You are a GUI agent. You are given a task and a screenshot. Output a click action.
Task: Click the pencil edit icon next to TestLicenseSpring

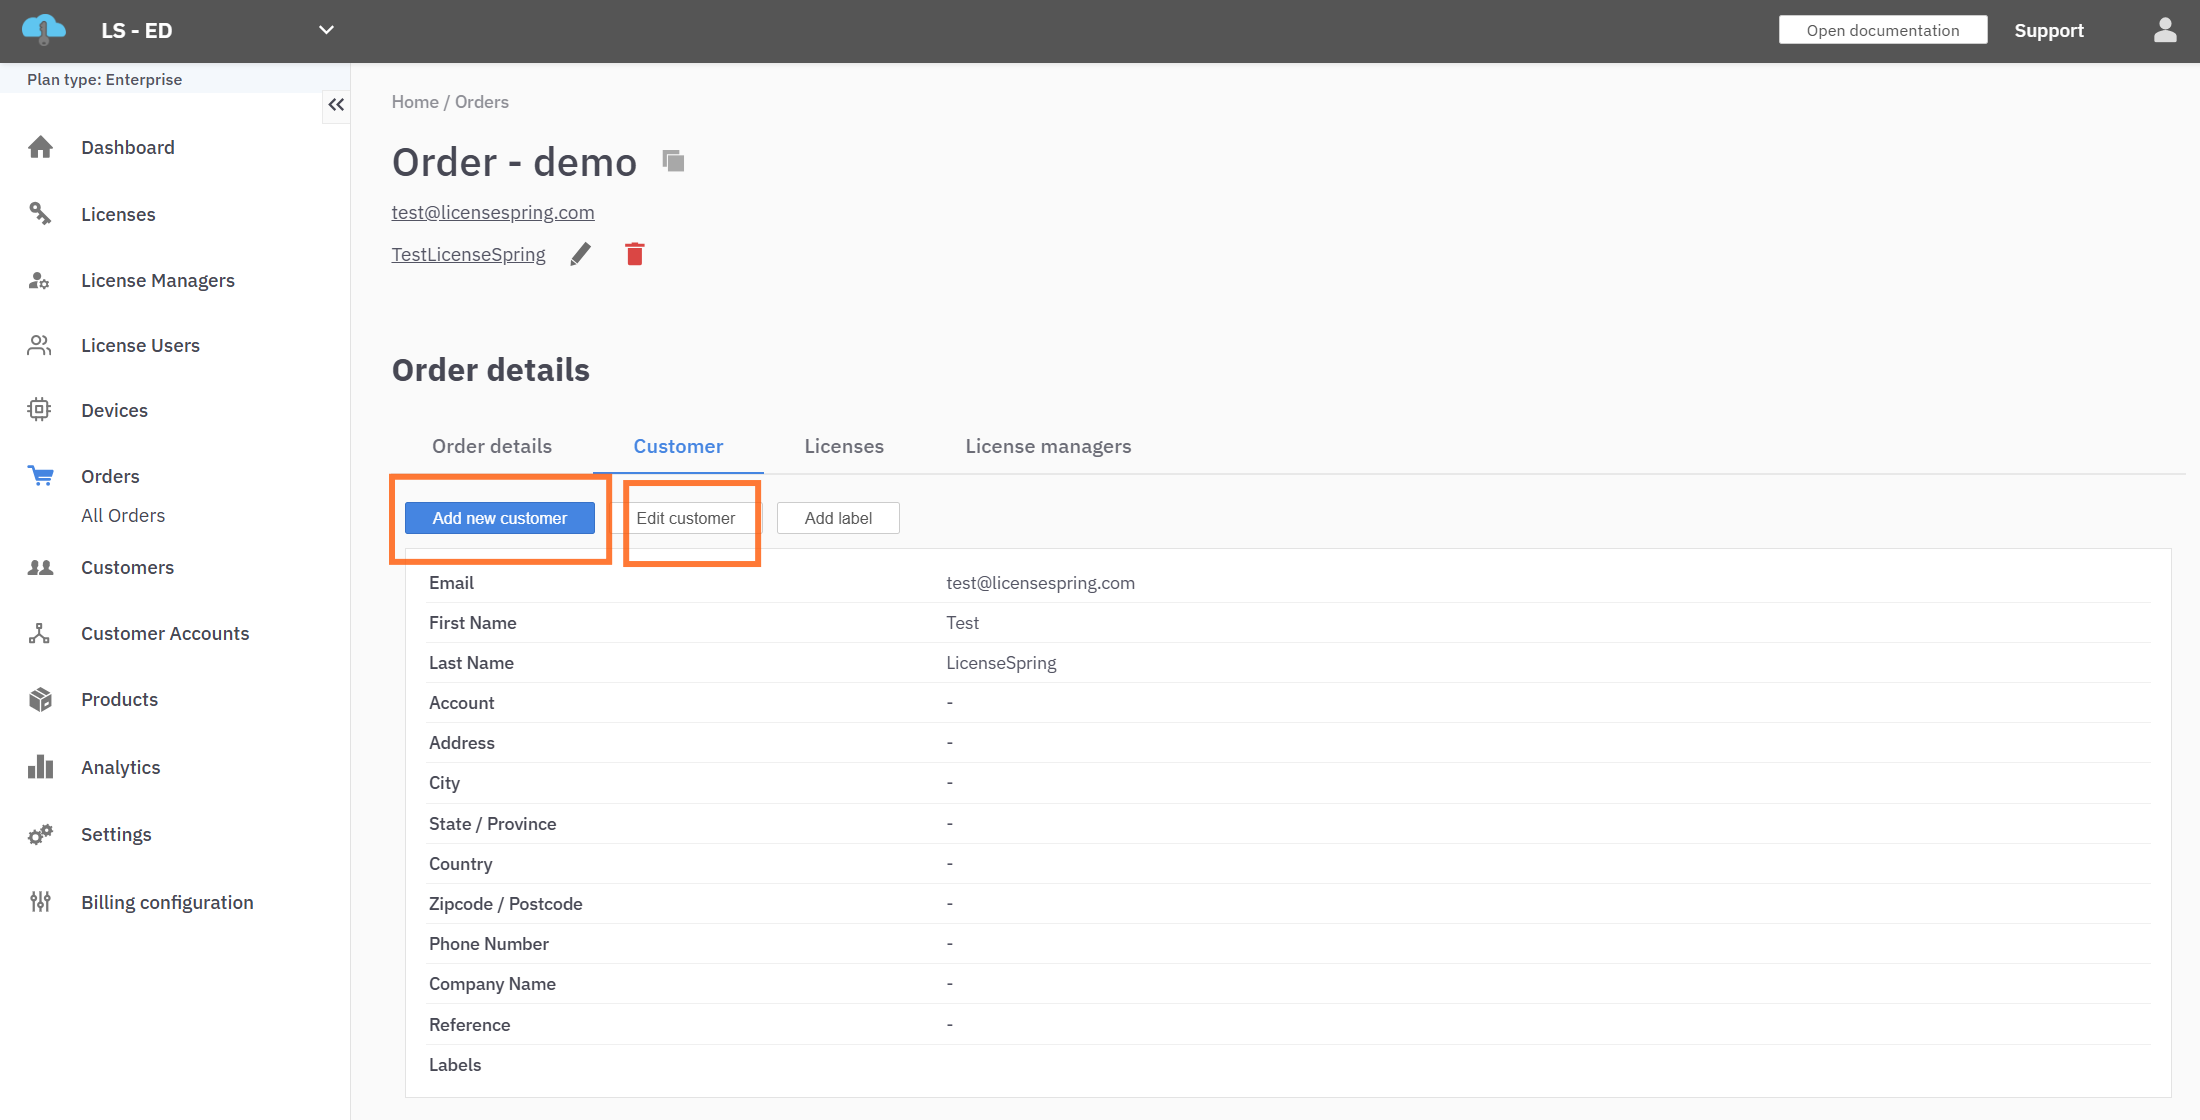tap(580, 255)
